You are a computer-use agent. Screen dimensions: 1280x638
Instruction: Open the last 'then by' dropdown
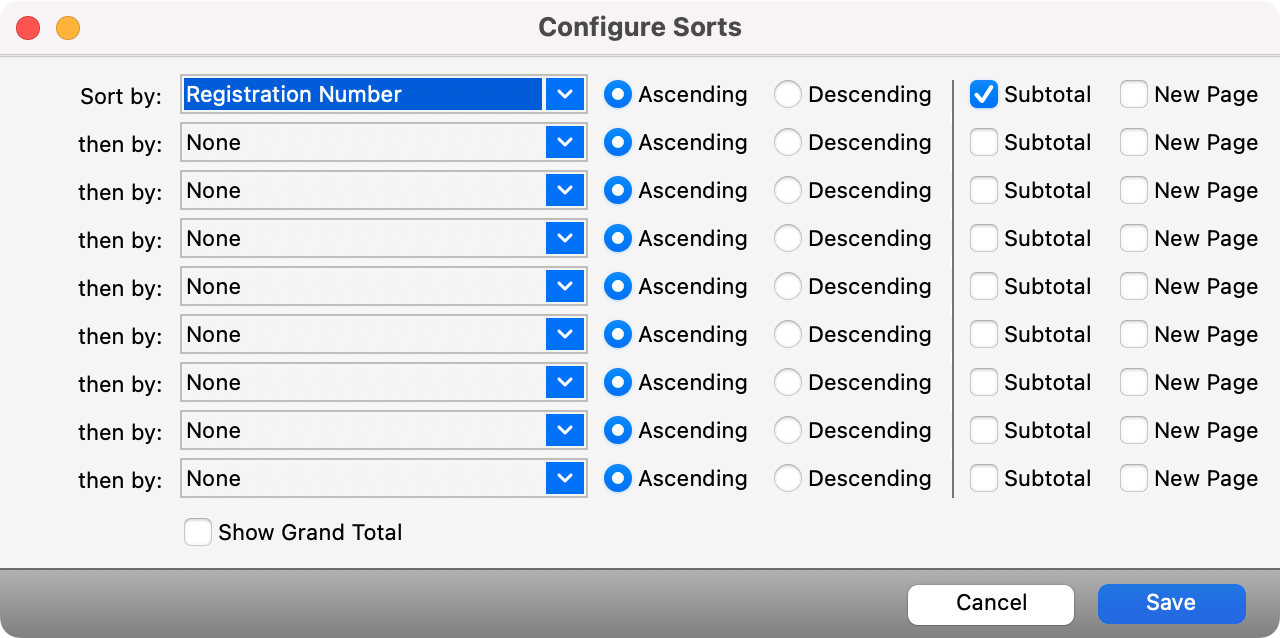pyautogui.click(x=565, y=478)
